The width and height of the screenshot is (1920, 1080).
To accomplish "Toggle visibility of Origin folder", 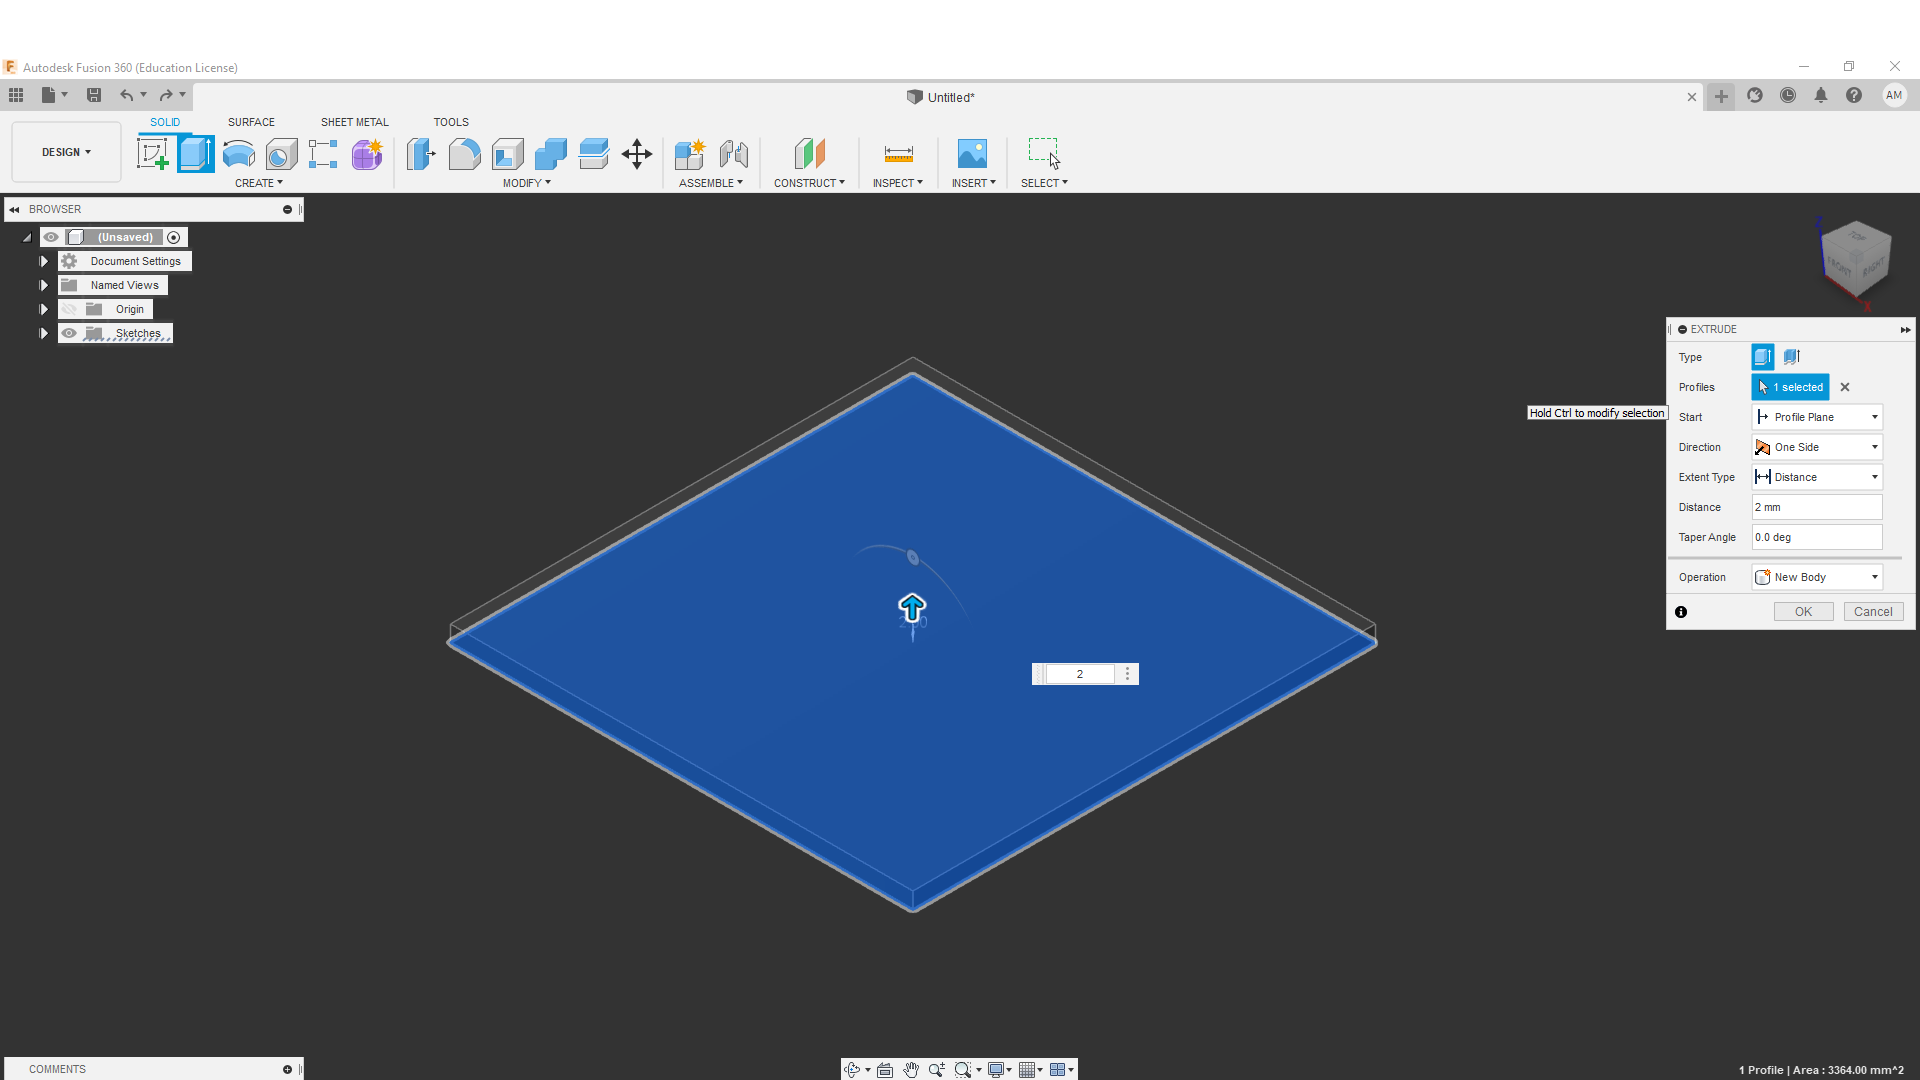I will (x=69, y=309).
